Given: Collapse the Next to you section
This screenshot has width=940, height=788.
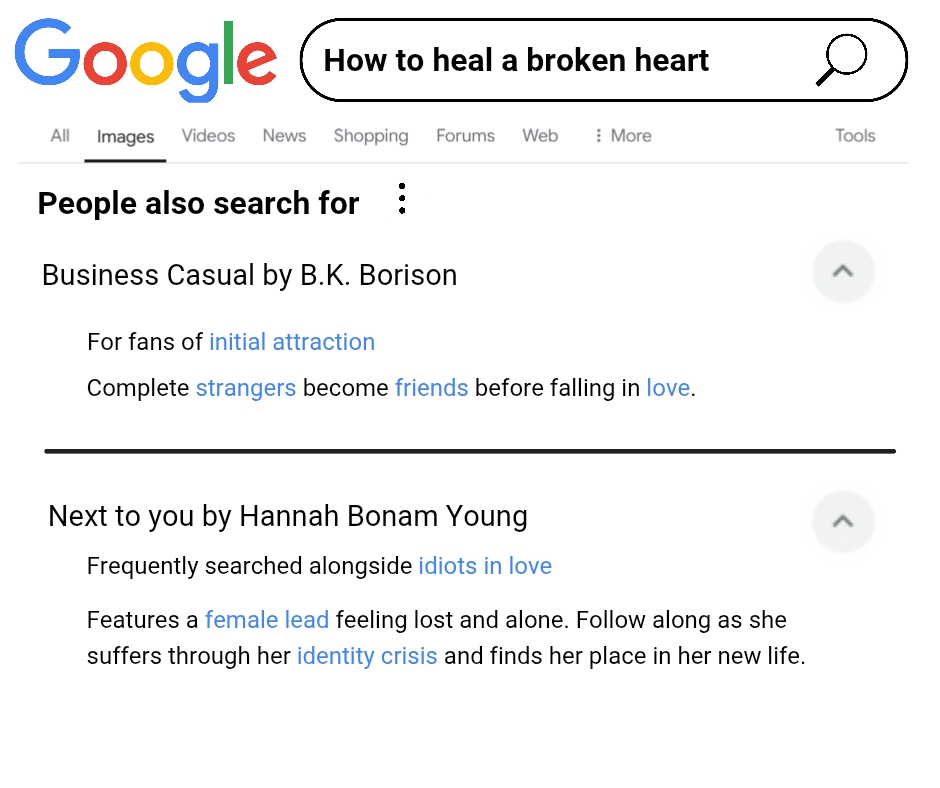Looking at the screenshot, I should click(x=843, y=521).
